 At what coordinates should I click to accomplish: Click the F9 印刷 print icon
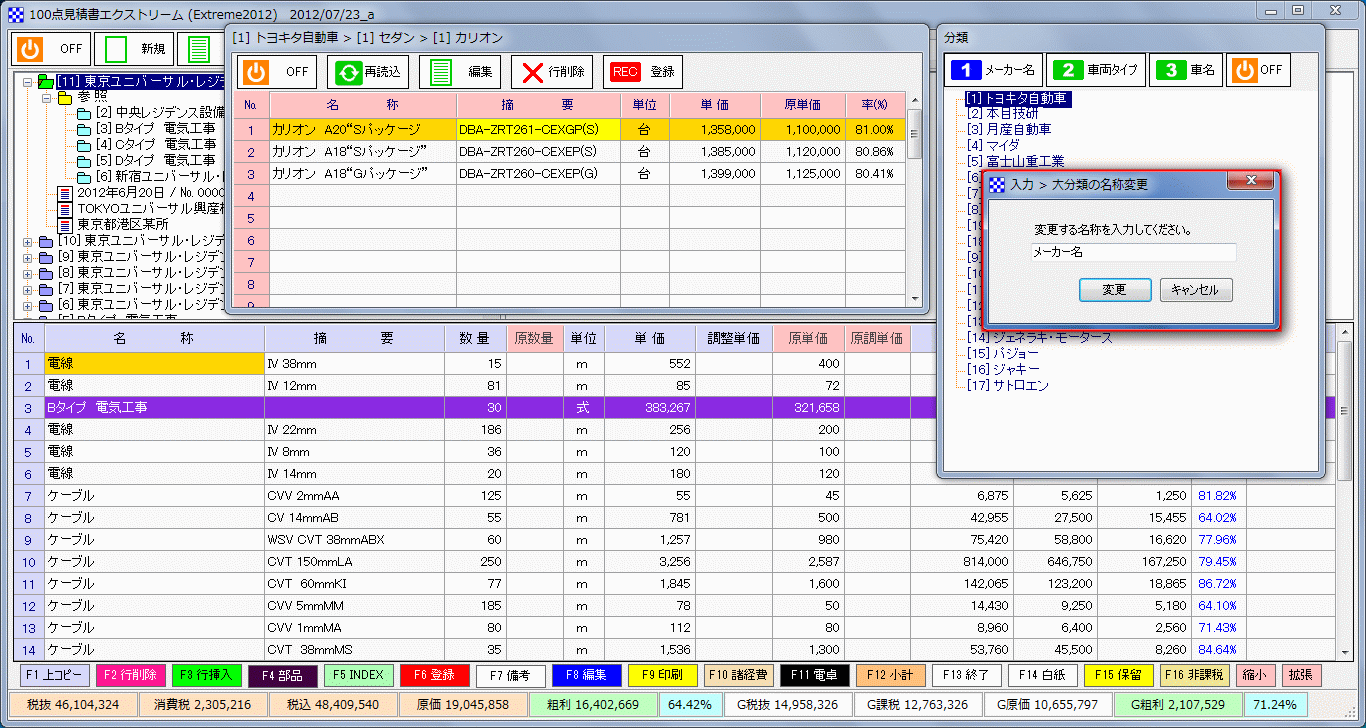tap(662, 675)
